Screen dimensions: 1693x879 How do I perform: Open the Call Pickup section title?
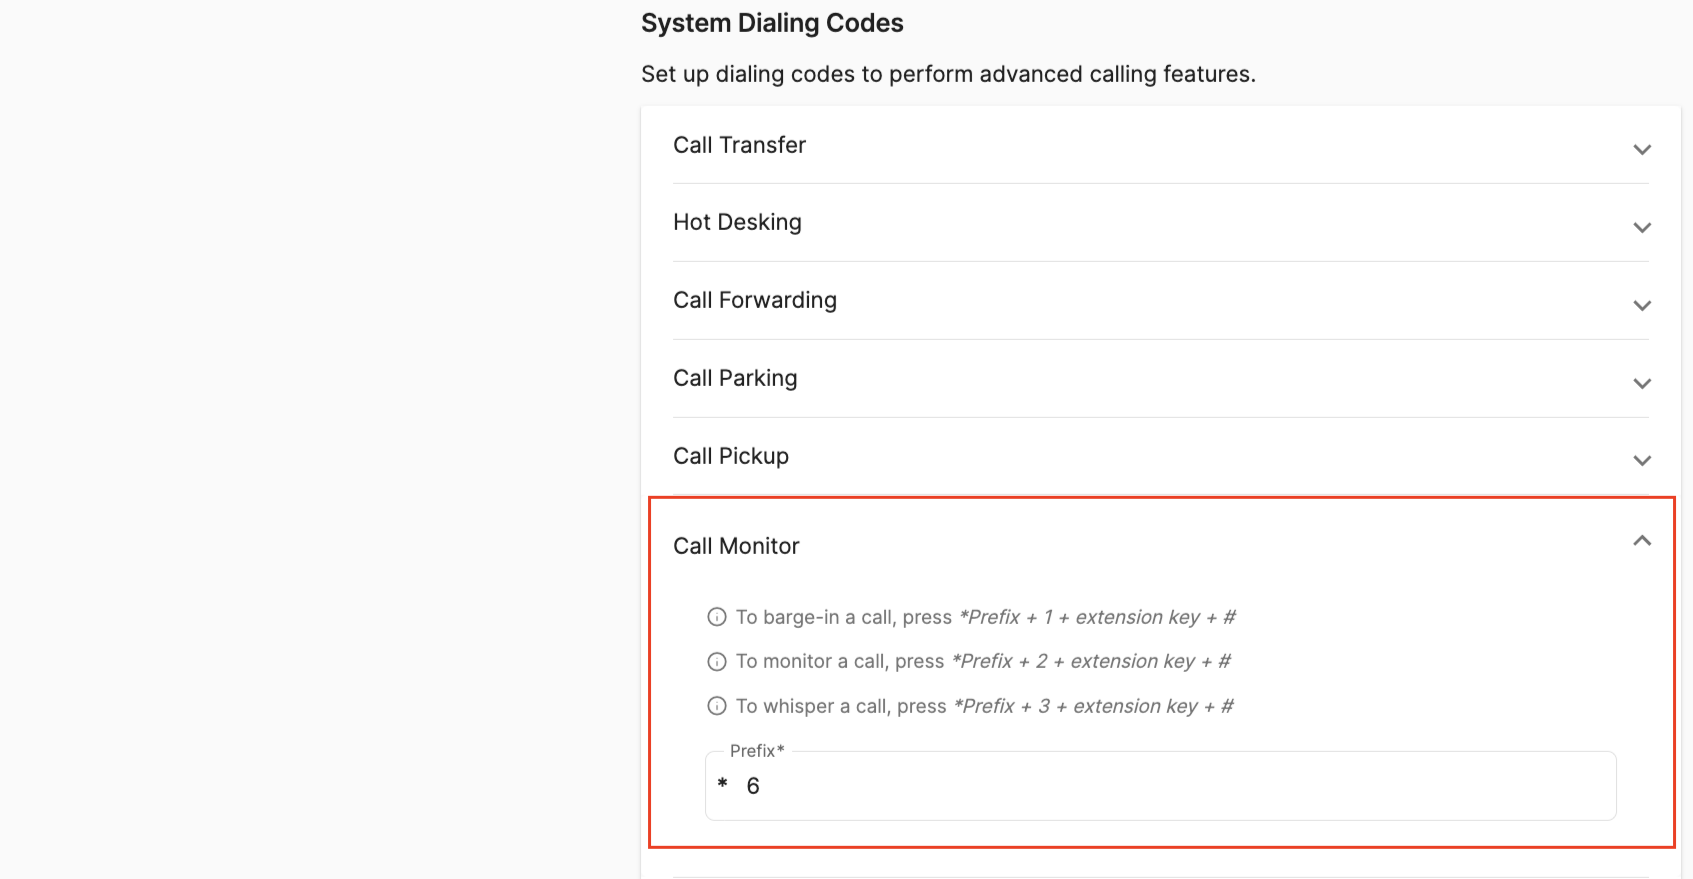click(731, 456)
